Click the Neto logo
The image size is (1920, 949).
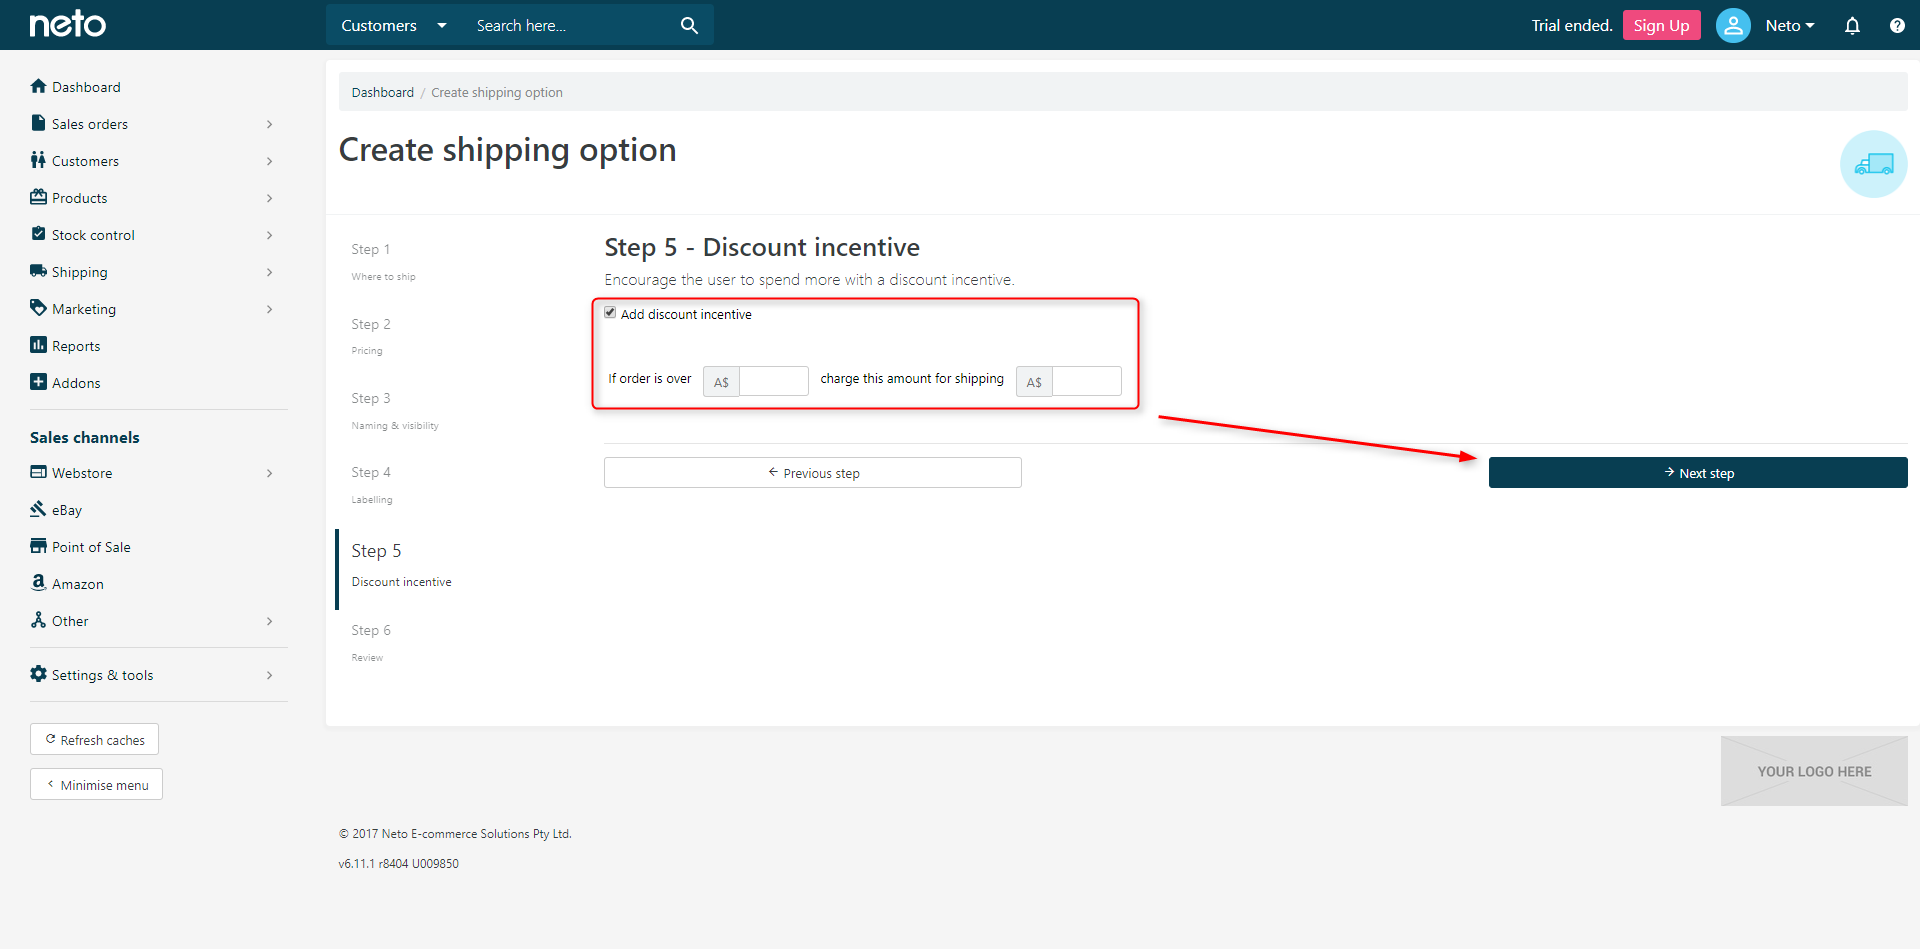coord(67,24)
